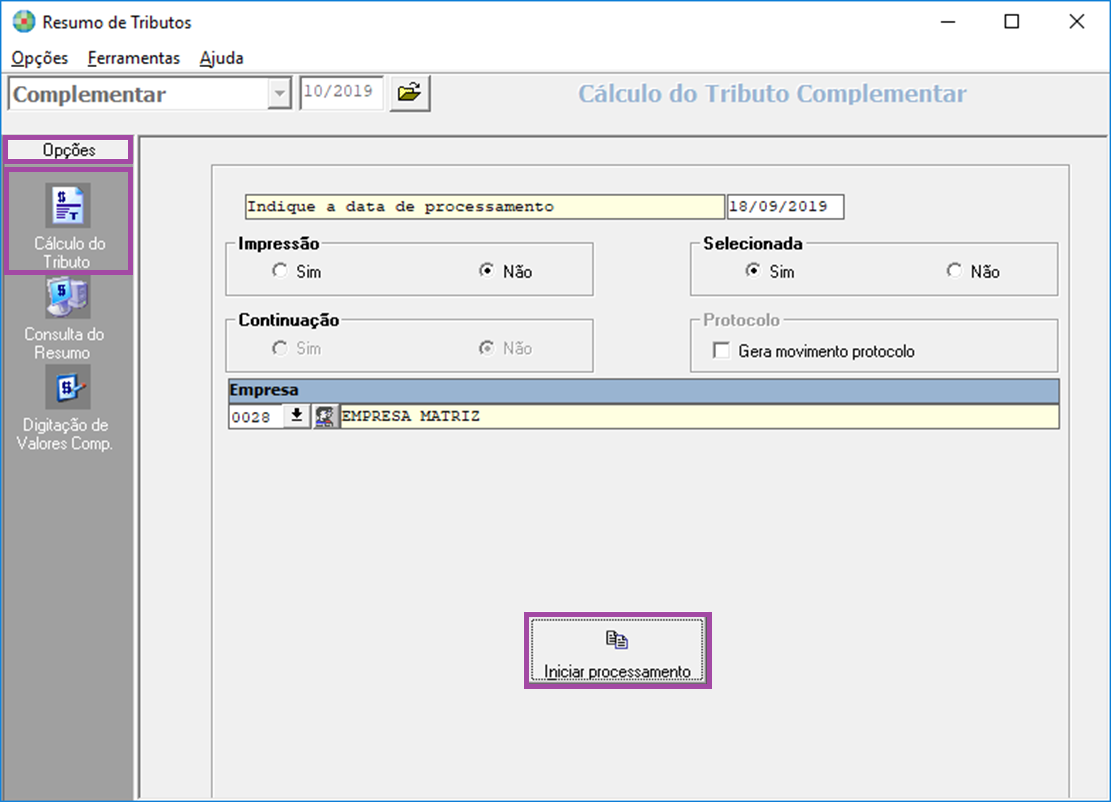This screenshot has height=802, width=1111.
Task: Click the company code field 0028
Action: tap(256, 417)
